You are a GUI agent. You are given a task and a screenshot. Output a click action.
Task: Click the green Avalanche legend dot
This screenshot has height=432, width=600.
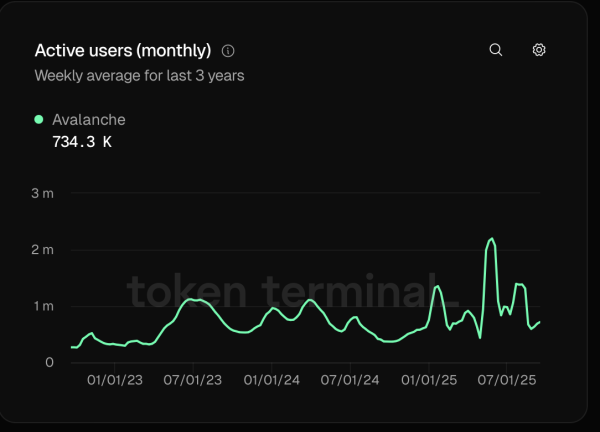(39, 119)
